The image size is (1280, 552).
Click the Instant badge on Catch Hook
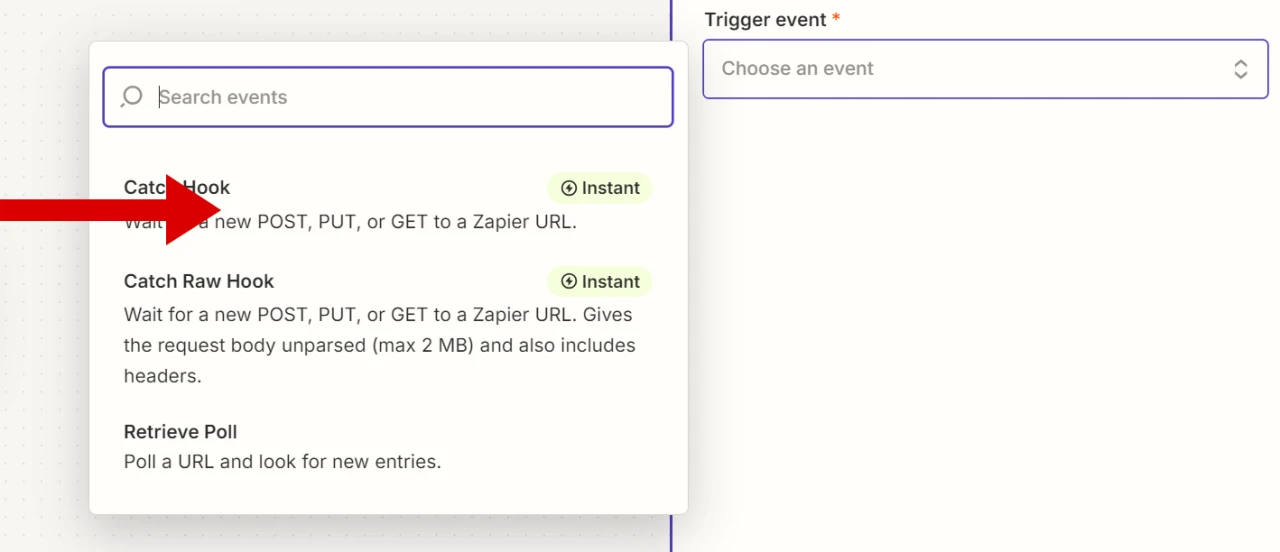tap(600, 188)
